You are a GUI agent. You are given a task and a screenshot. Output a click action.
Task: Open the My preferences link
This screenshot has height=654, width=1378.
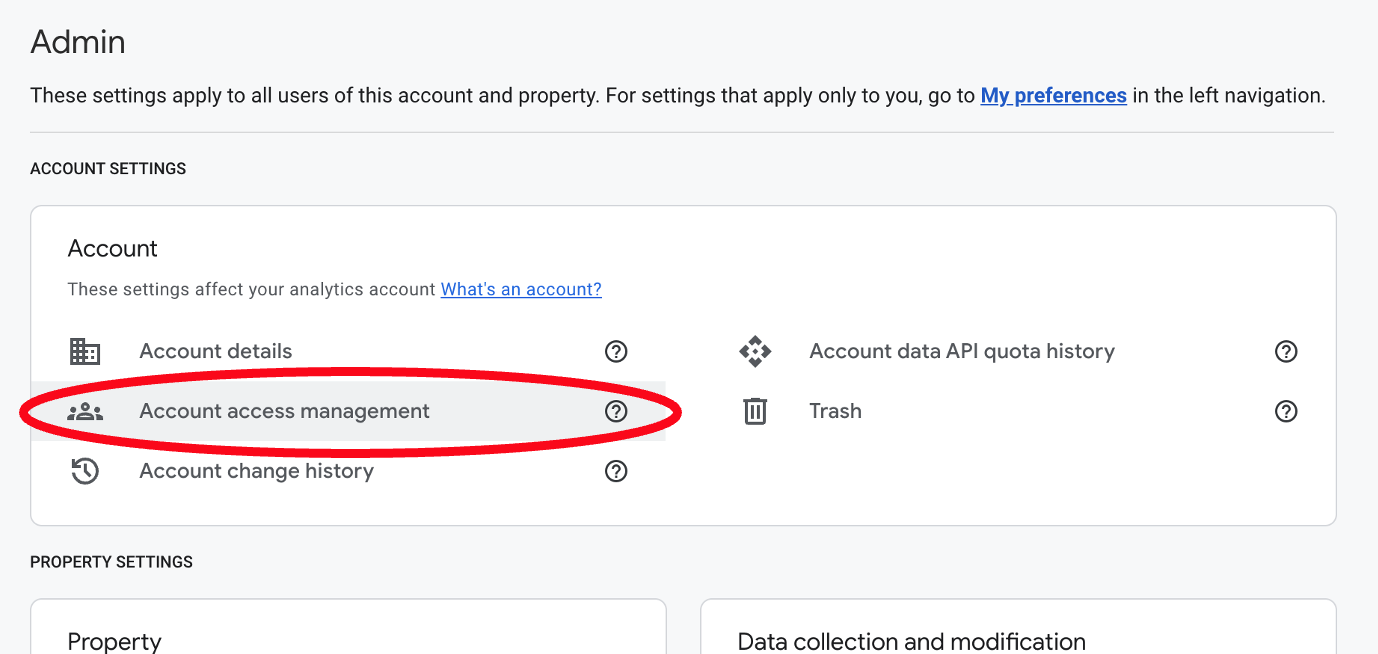1053,96
